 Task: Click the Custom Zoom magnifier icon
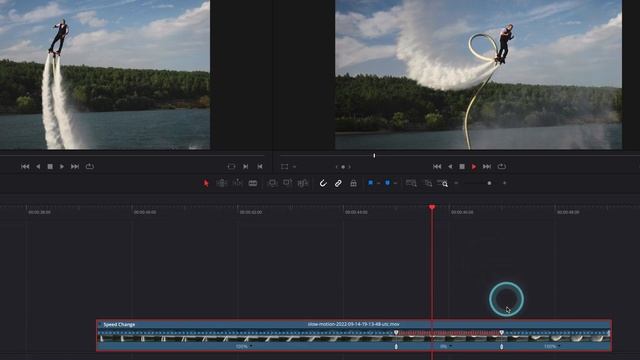(442, 183)
